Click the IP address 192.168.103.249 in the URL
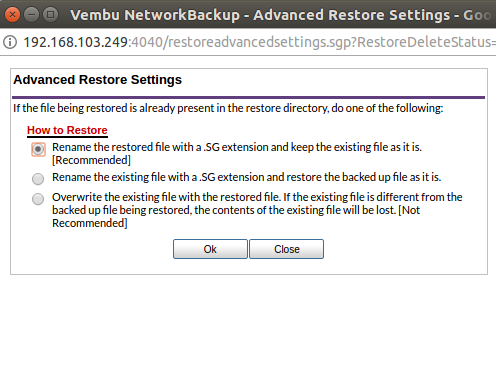This screenshot has height=383, width=496. 76,42
